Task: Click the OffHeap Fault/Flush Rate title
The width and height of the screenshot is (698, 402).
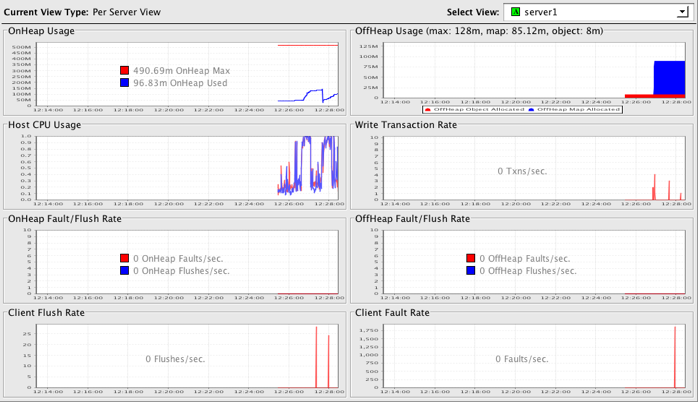Action: pyautogui.click(x=412, y=219)
